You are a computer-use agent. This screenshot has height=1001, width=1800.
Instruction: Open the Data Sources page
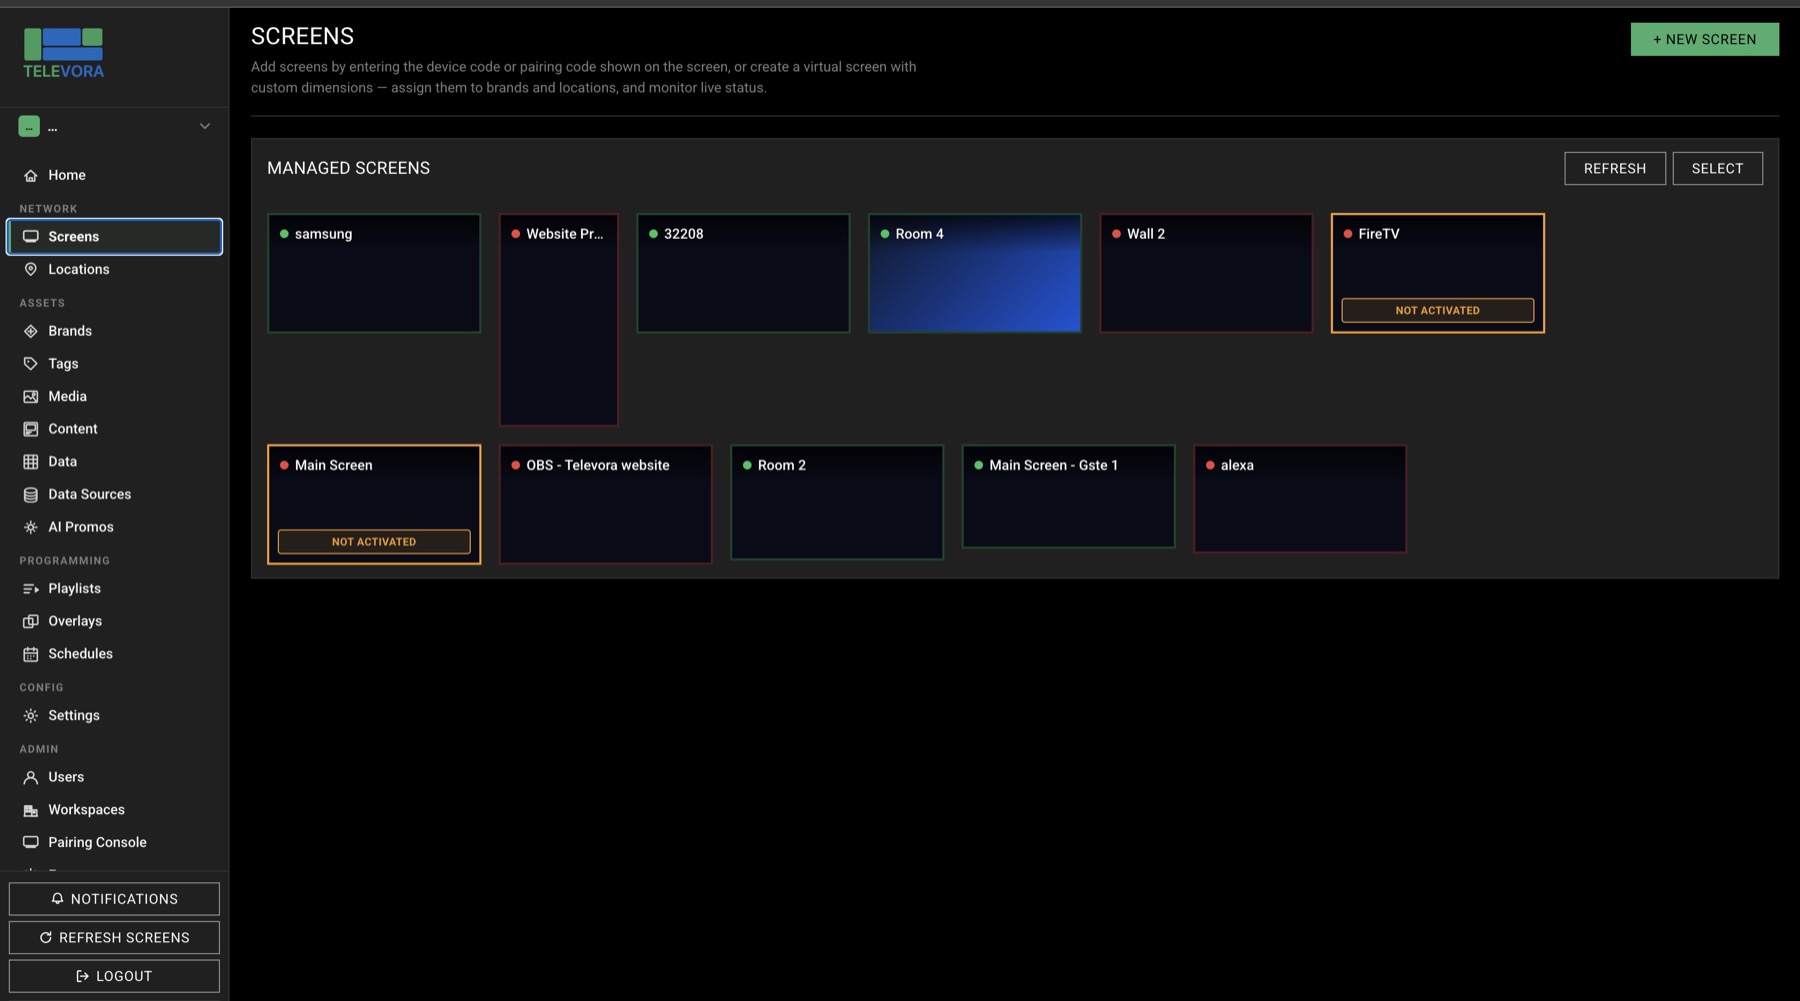(x=114, y=495)
